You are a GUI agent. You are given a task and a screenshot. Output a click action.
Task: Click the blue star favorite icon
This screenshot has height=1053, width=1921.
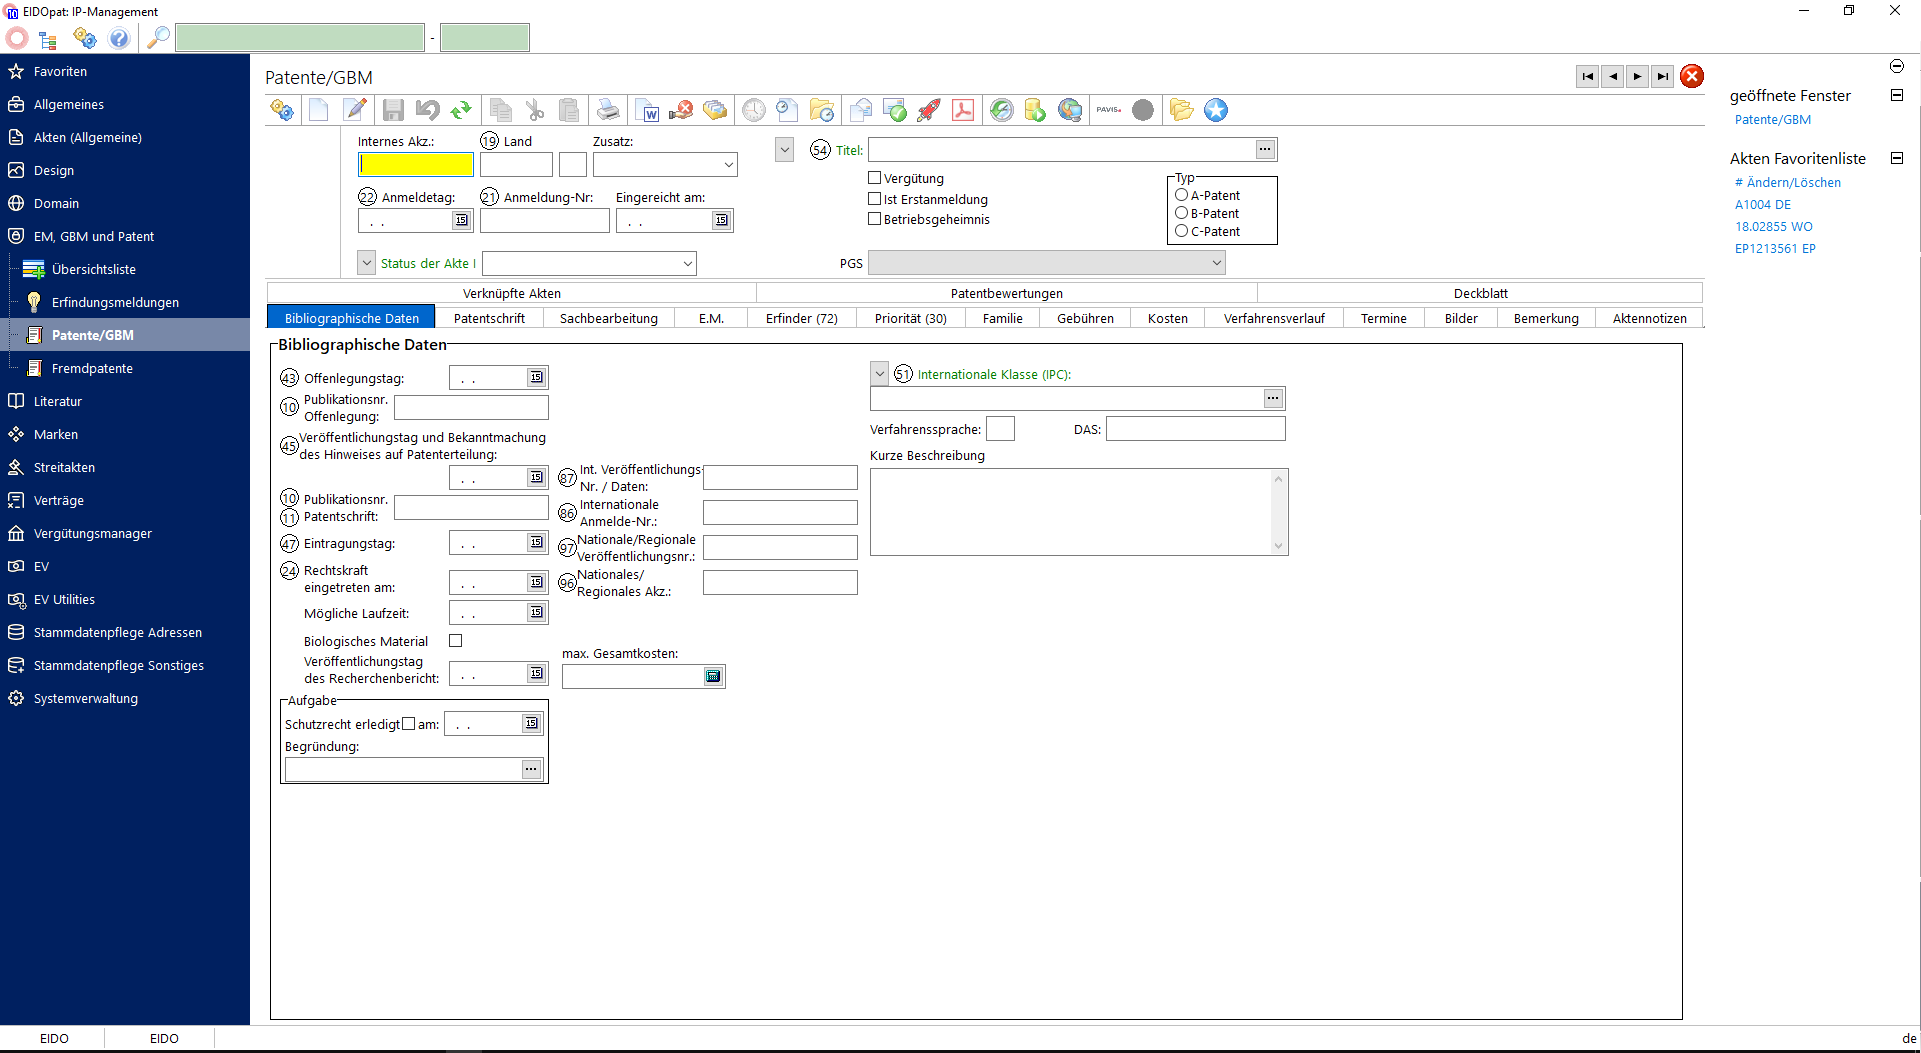1216,110
